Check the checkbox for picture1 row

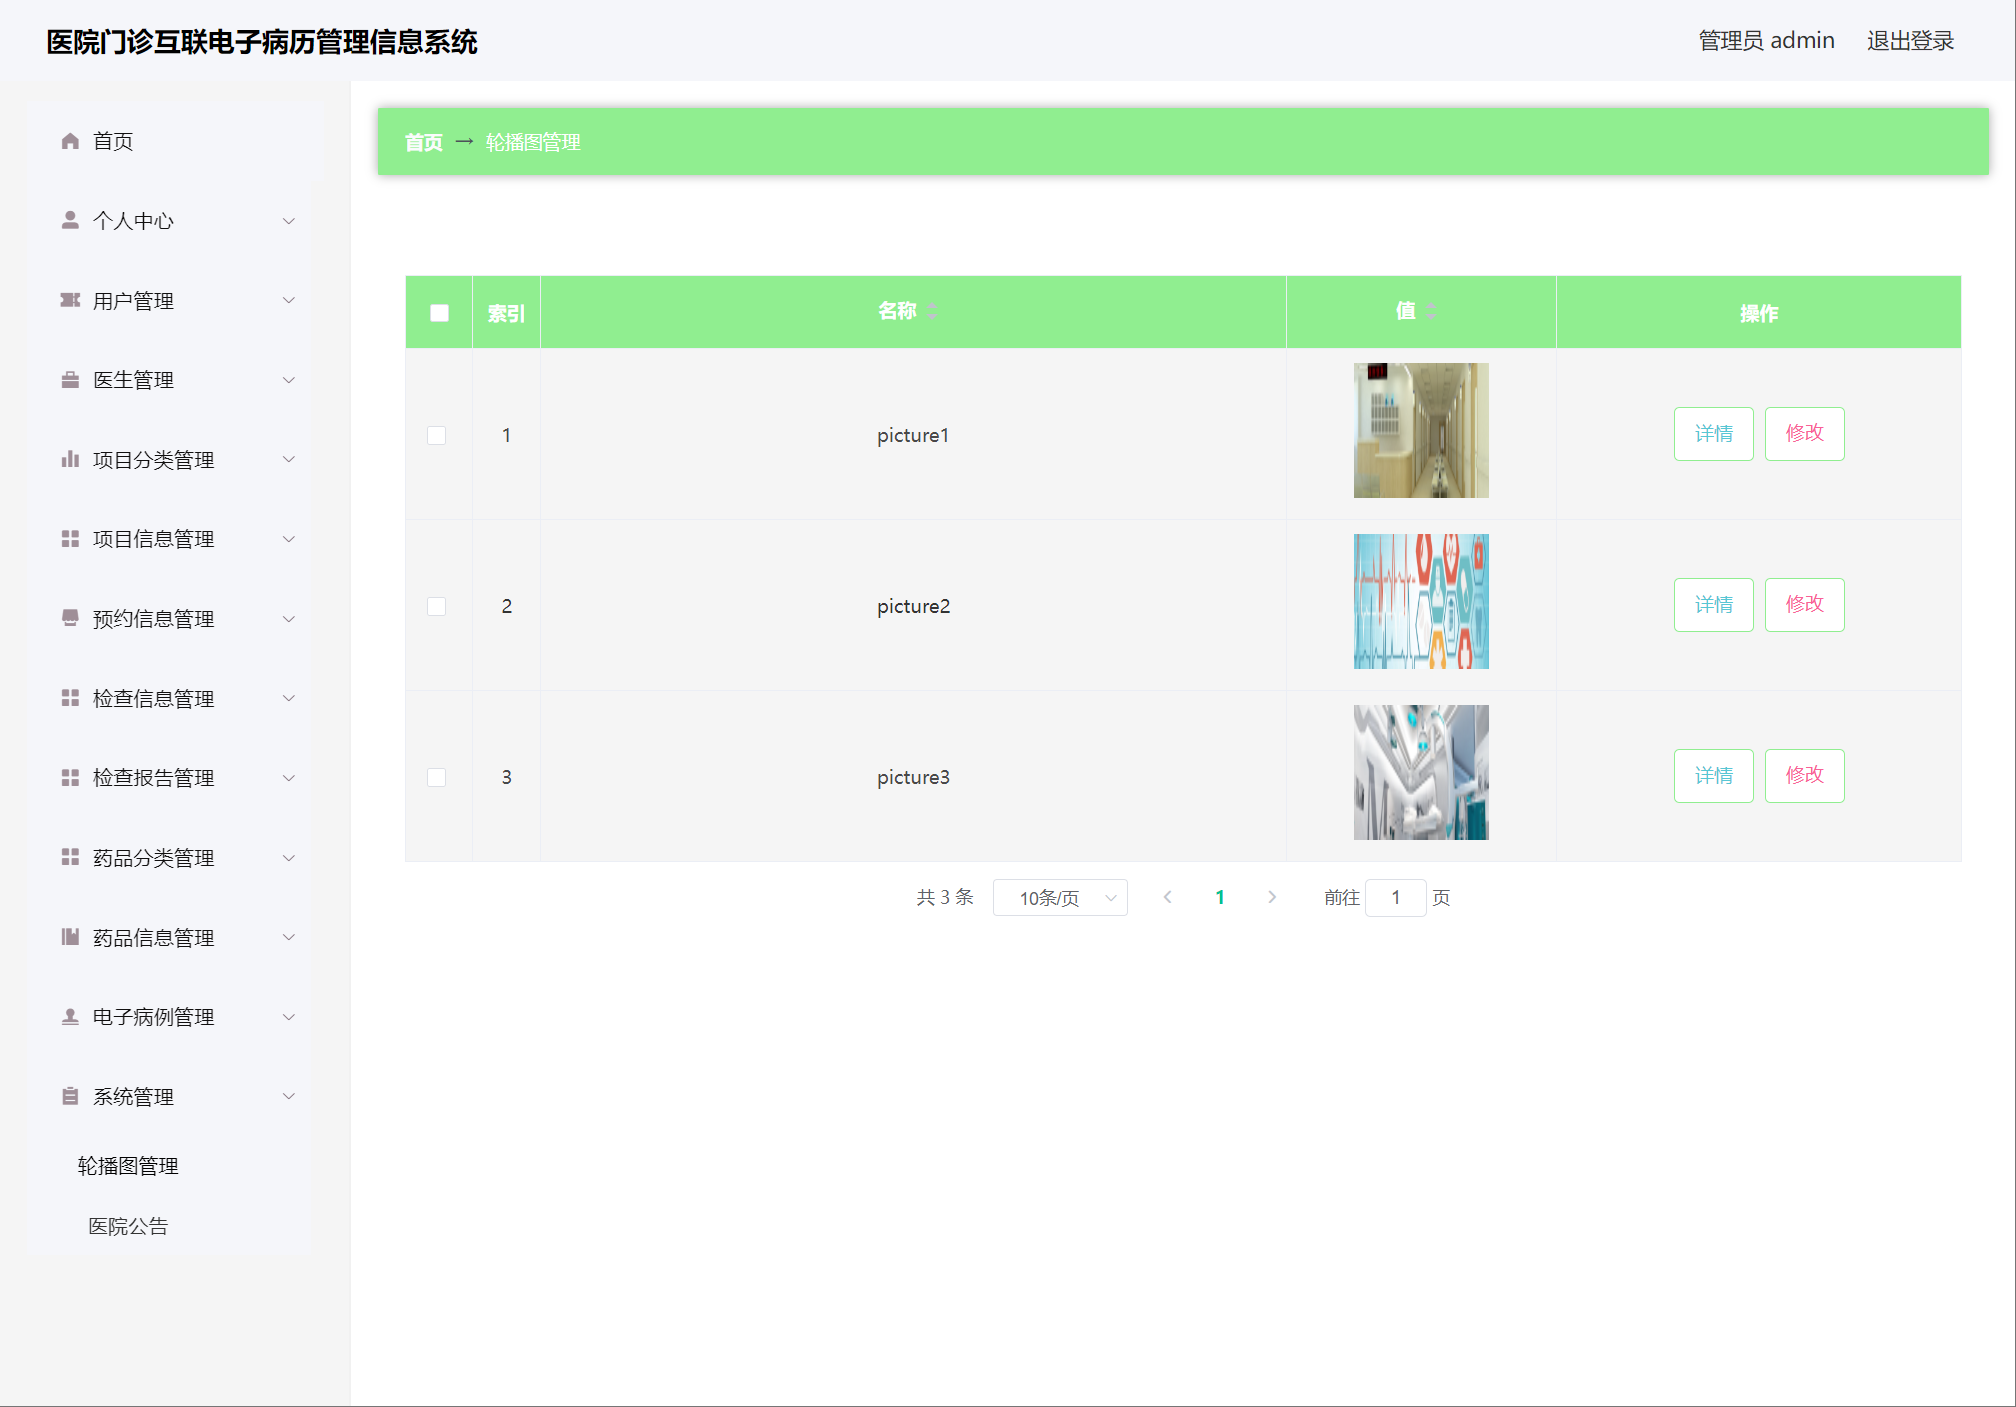tap(437, 435)
